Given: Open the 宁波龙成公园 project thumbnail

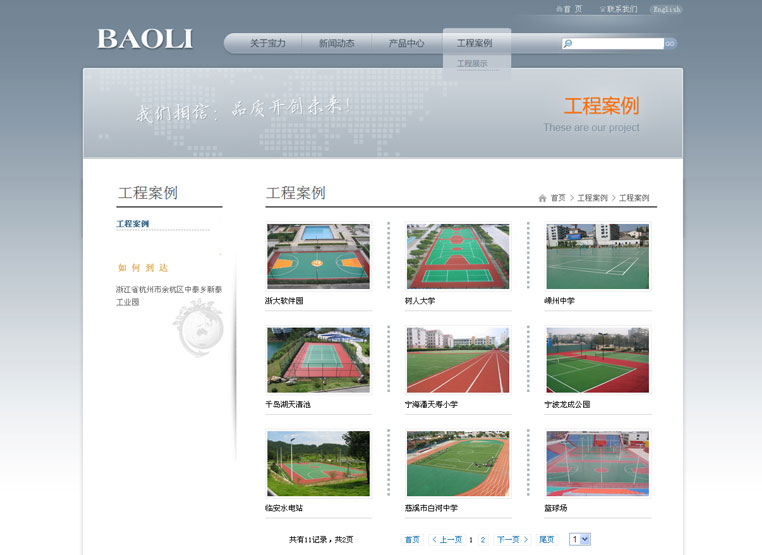Looking at the screenshot, I should pos(597,360).
